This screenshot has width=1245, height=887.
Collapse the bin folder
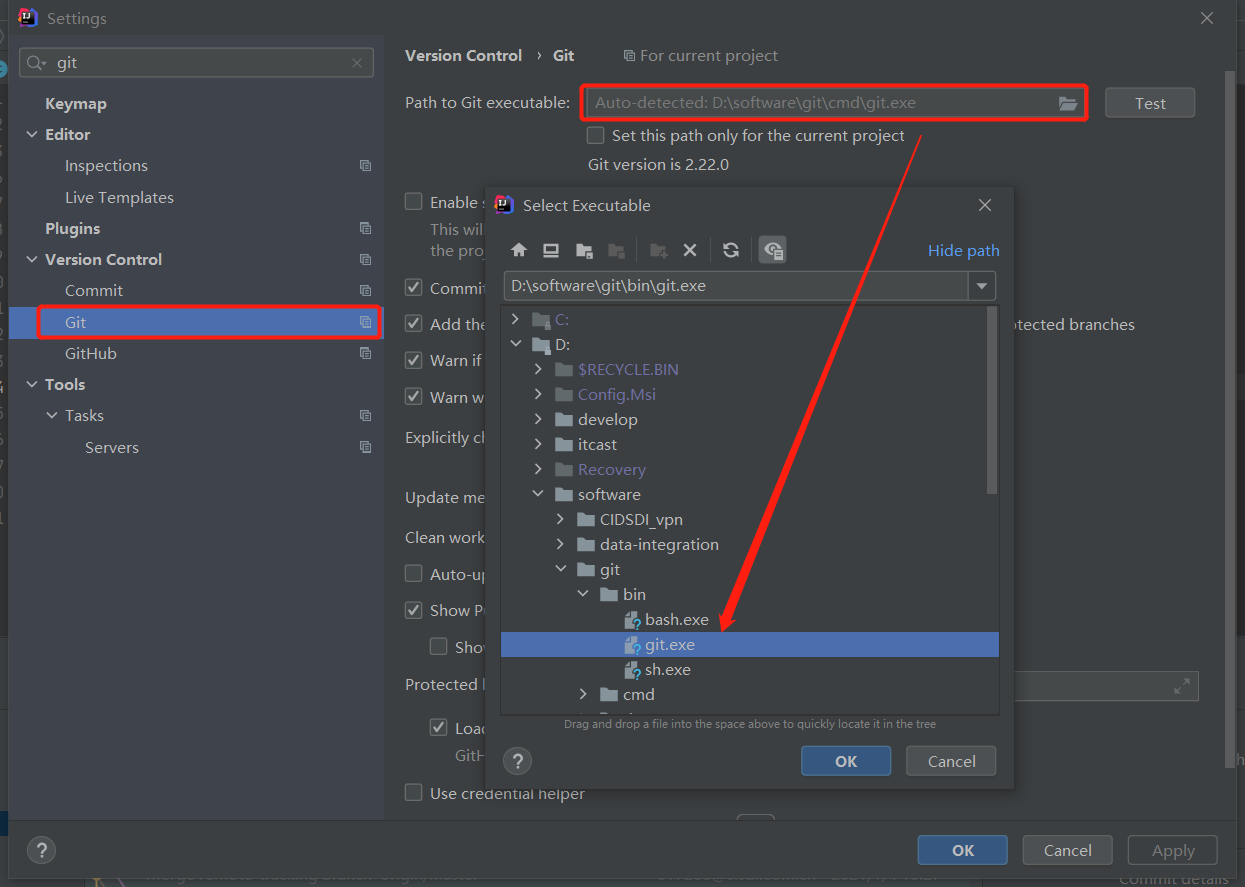tap(583, 595)
